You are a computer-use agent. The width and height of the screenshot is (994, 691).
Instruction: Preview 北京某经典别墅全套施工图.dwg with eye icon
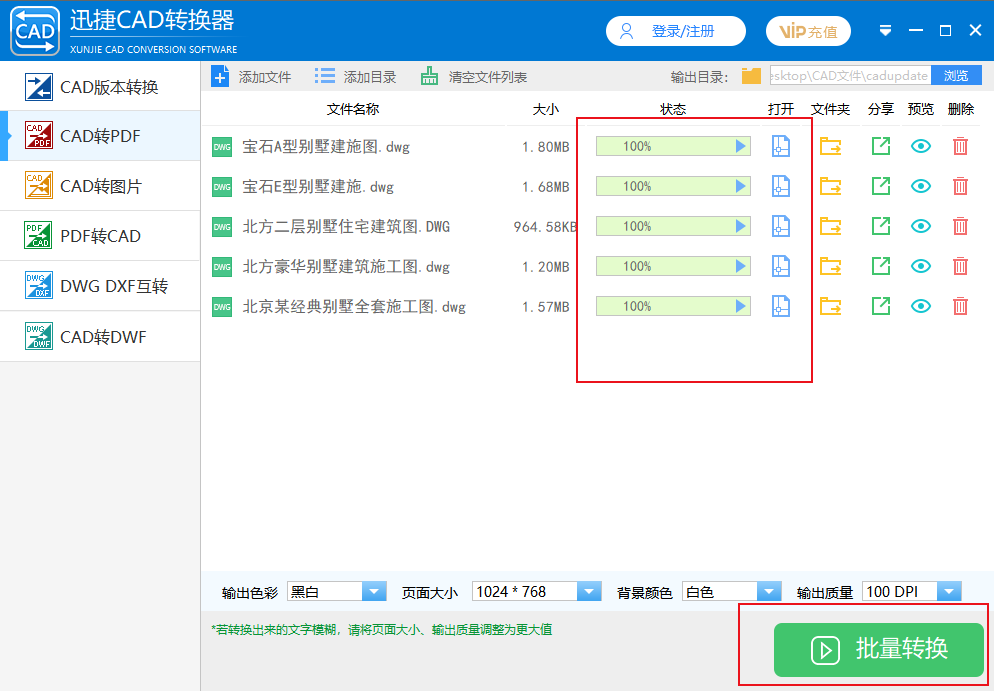tap(920, 306)
